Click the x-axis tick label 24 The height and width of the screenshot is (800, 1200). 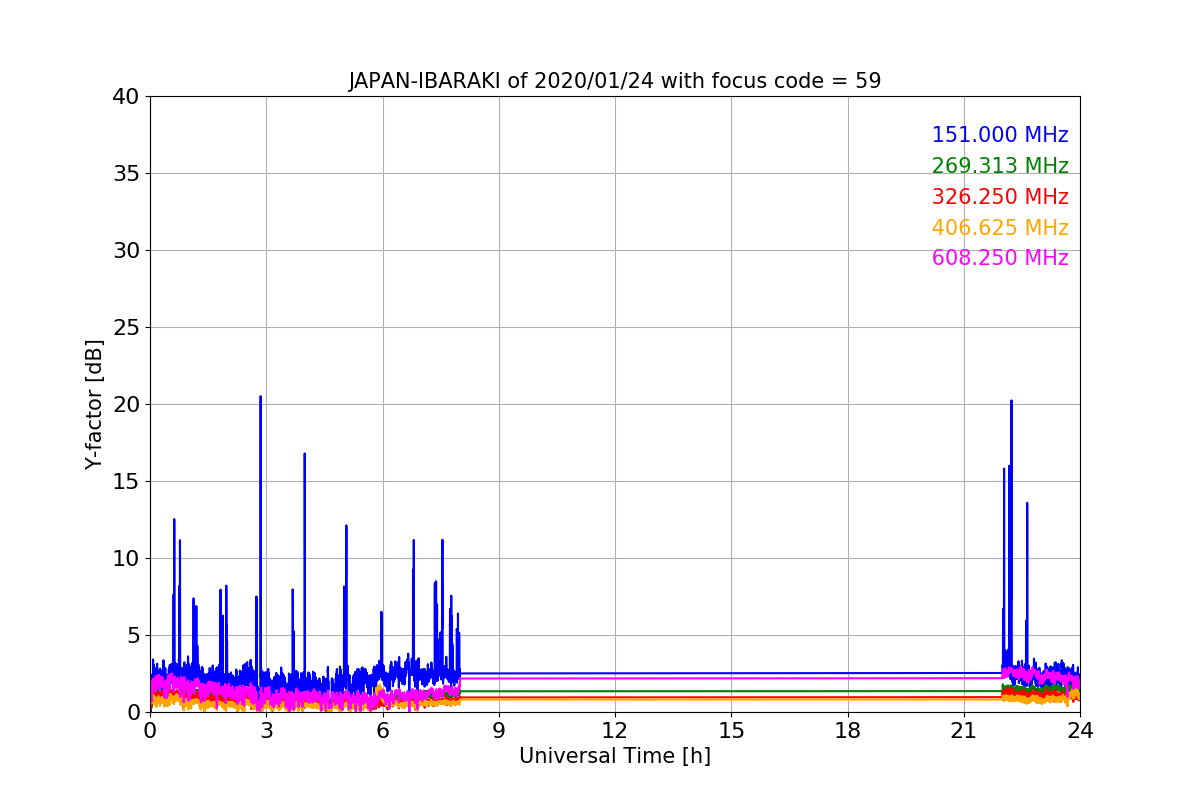(1080, 731)
